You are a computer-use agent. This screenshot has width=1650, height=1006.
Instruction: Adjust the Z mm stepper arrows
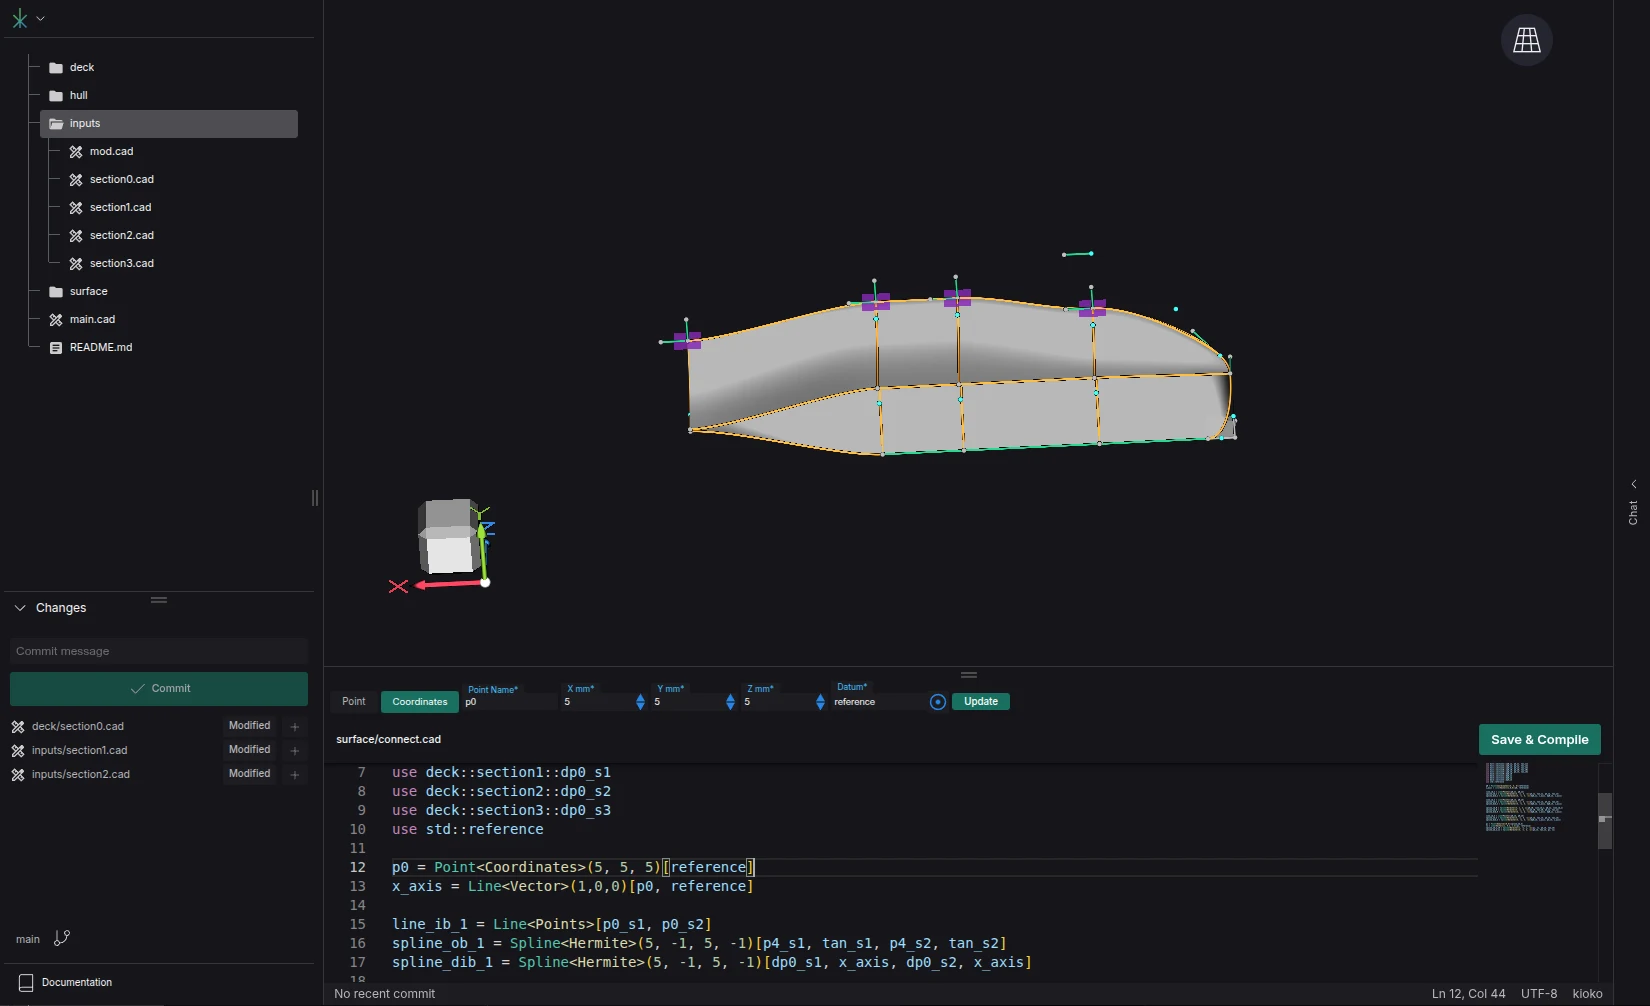[820, 702]
